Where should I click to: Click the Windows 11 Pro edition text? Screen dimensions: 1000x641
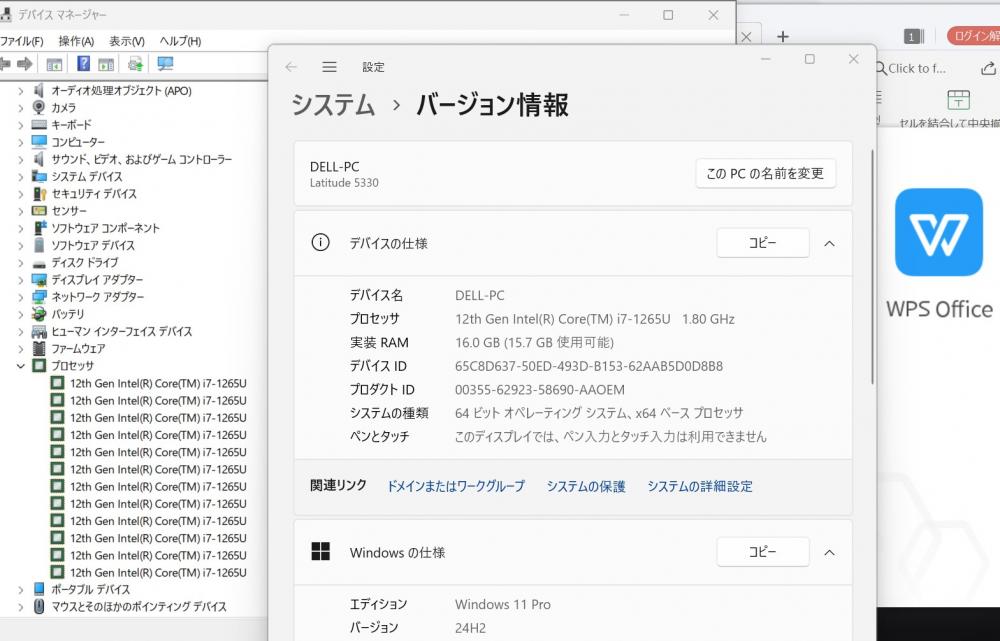503,604
